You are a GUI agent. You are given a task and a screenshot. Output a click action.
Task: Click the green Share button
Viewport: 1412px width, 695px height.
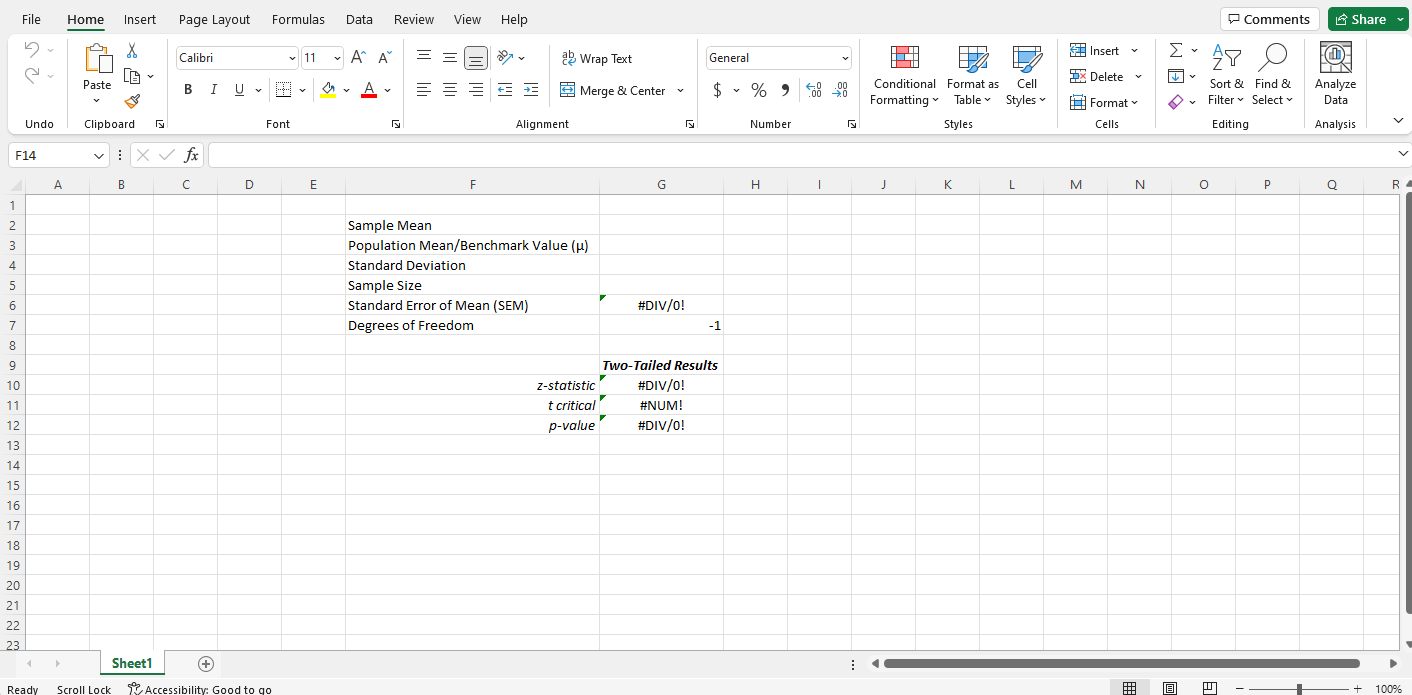[1365, 18]
